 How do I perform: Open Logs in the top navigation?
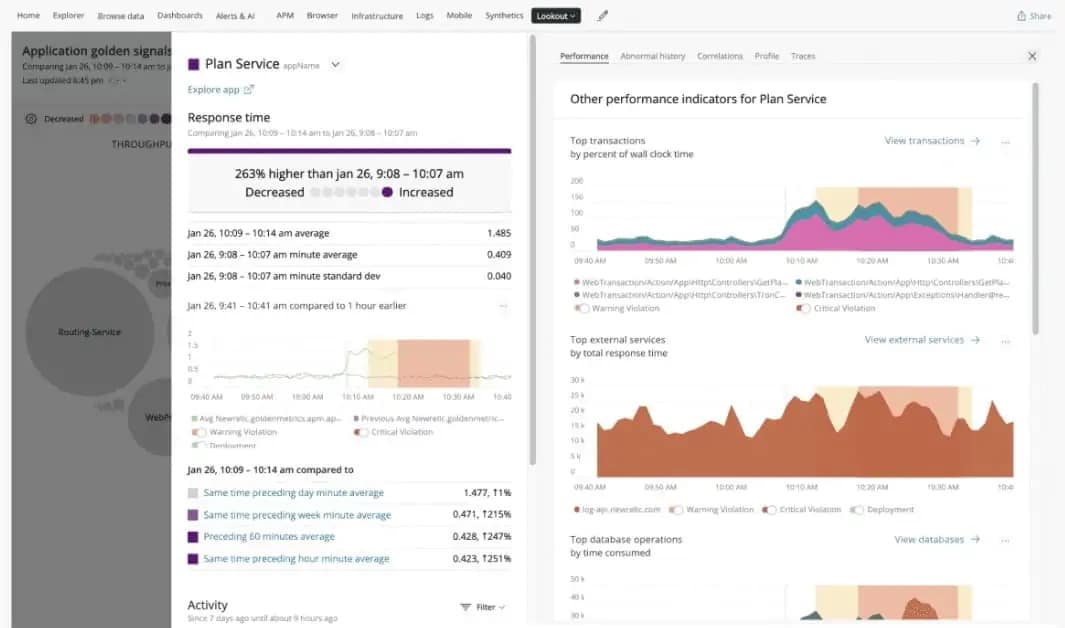click(425, 15)
